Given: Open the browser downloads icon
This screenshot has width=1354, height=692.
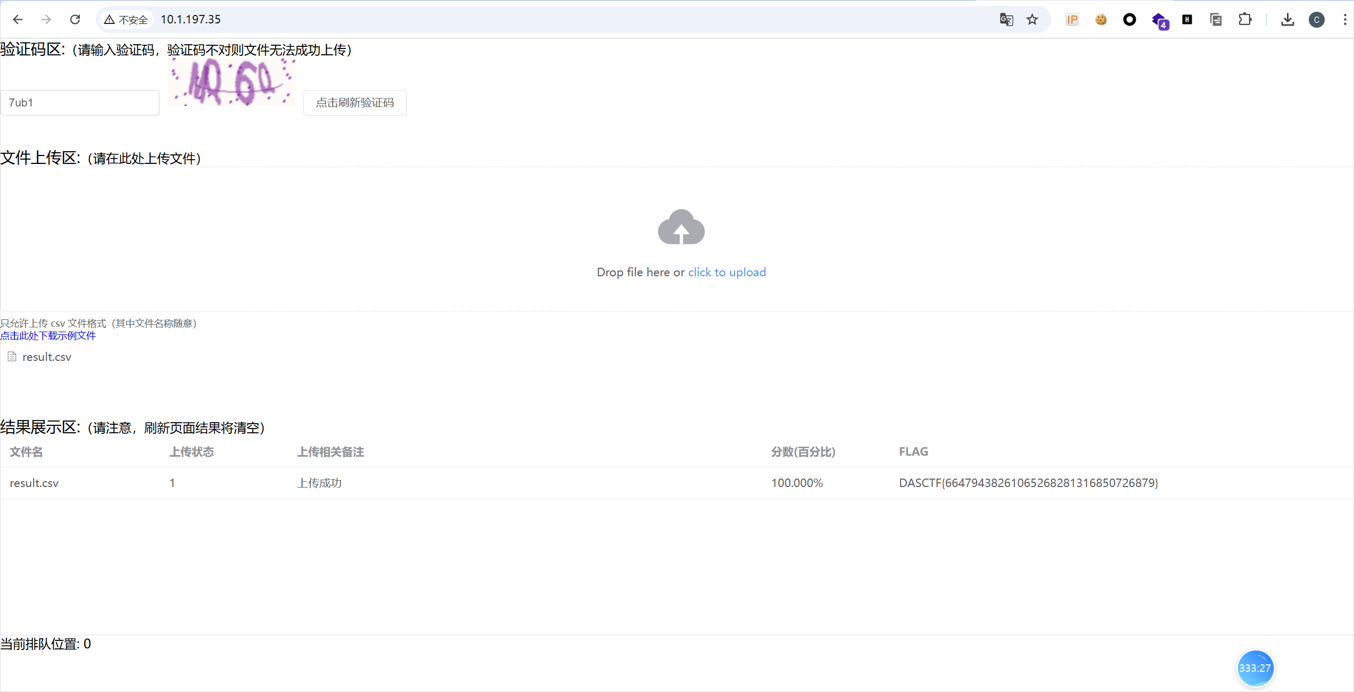Looking at the screenshot, I should click(x=1287, y=20).
